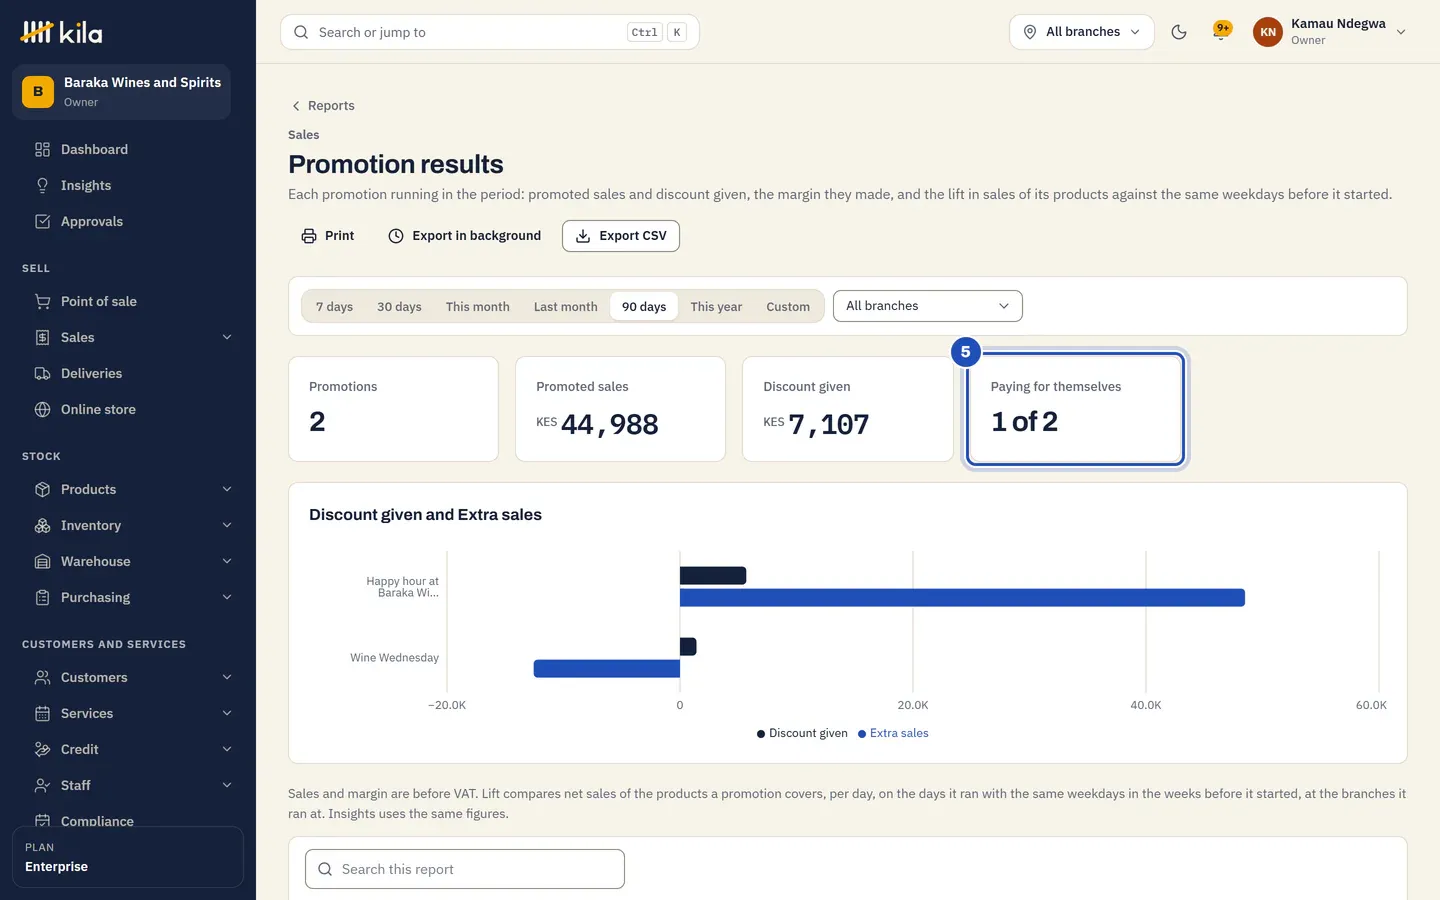The height and width of the screenshot is (900, 1440).
Task: Click the Happy hour extra sales bar
Action: pyautogui.click(x=962, y=598)
